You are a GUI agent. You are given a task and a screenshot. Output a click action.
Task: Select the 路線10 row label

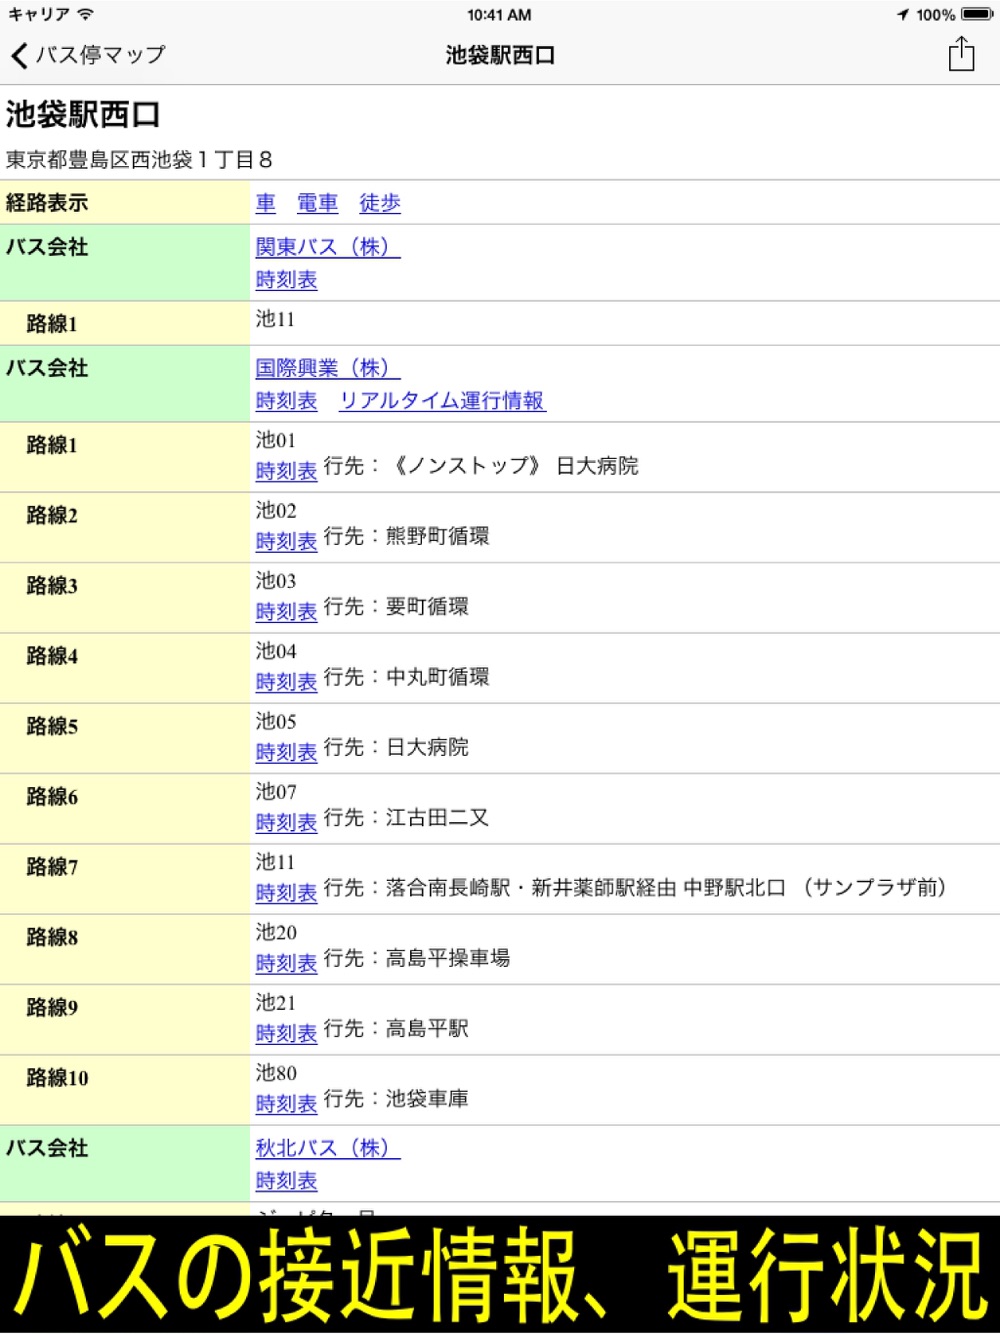point(57,1078)
